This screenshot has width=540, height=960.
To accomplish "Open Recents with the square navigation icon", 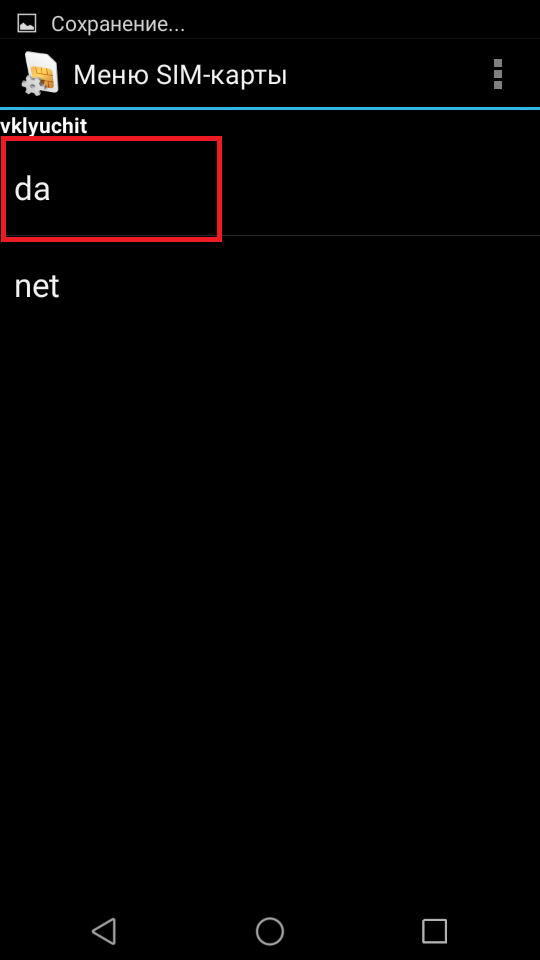I will pyautogui.click(x=434, y=931).
